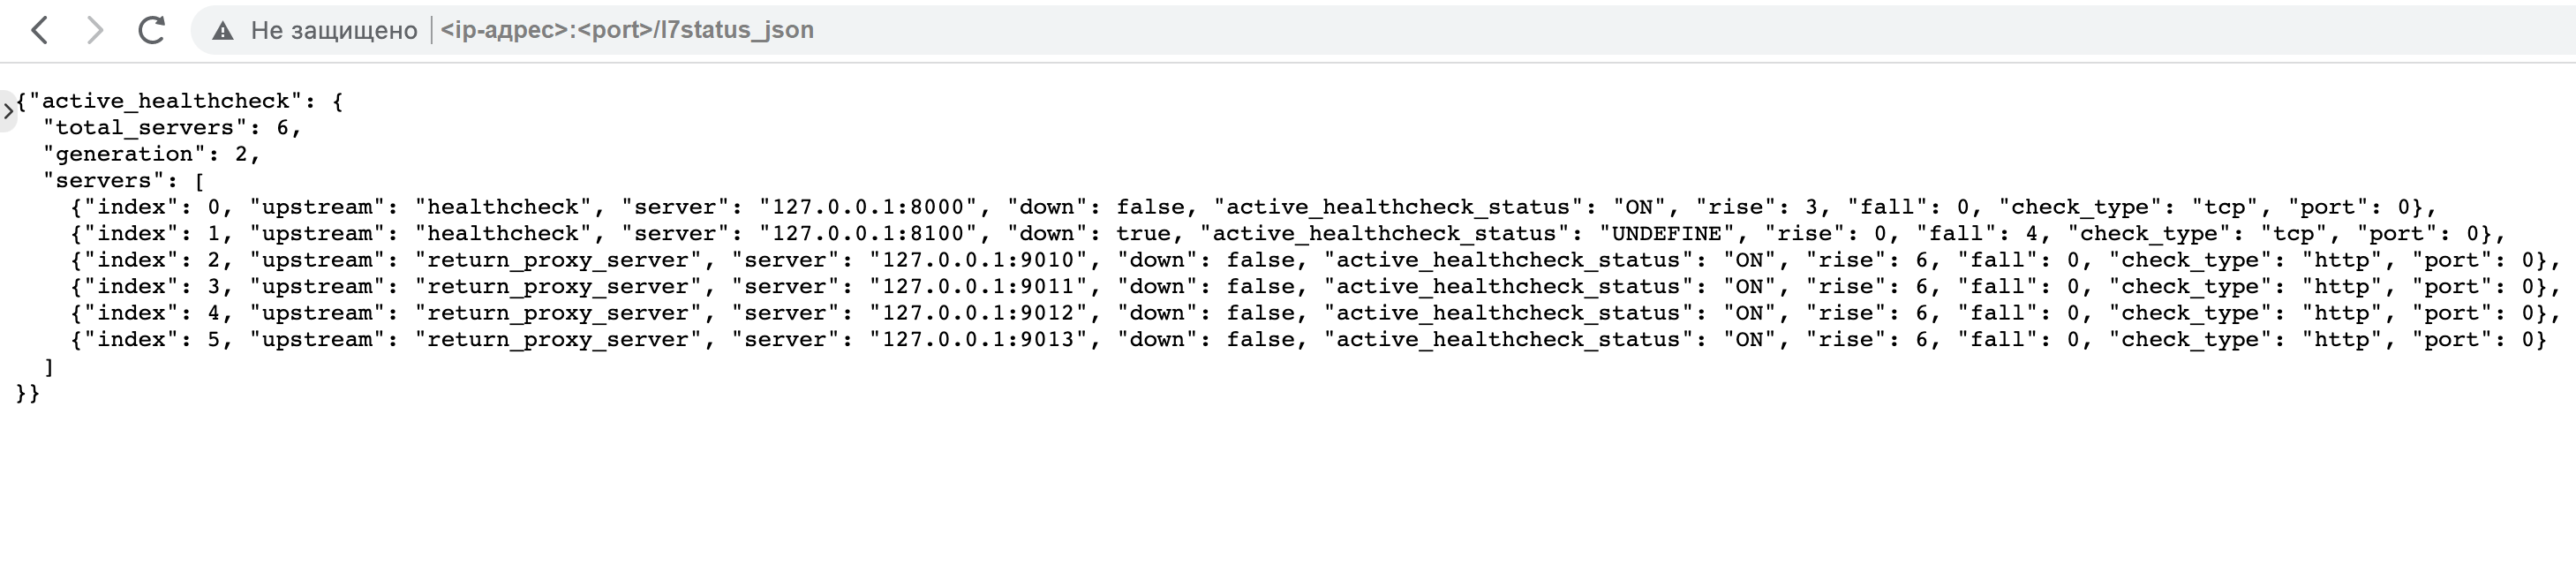Click the "Не защищено" security label
This screenshot has height=588, width=2576.
tap(333, 31)
